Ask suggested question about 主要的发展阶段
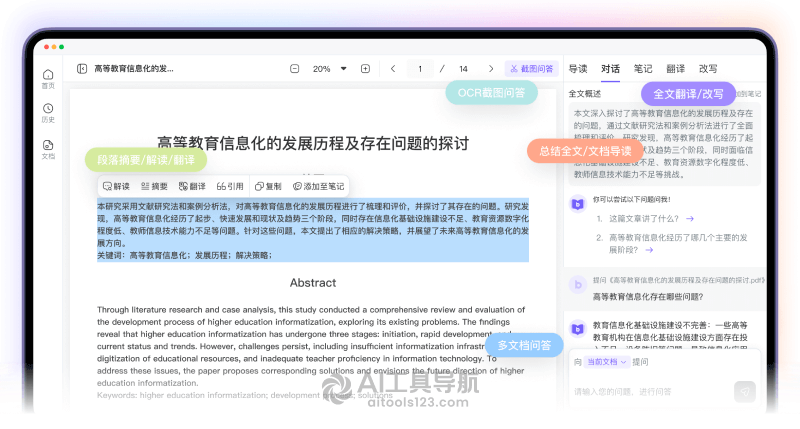Viewport: 800px width, 429px height. pyautogui.click(x=672, y=243)
